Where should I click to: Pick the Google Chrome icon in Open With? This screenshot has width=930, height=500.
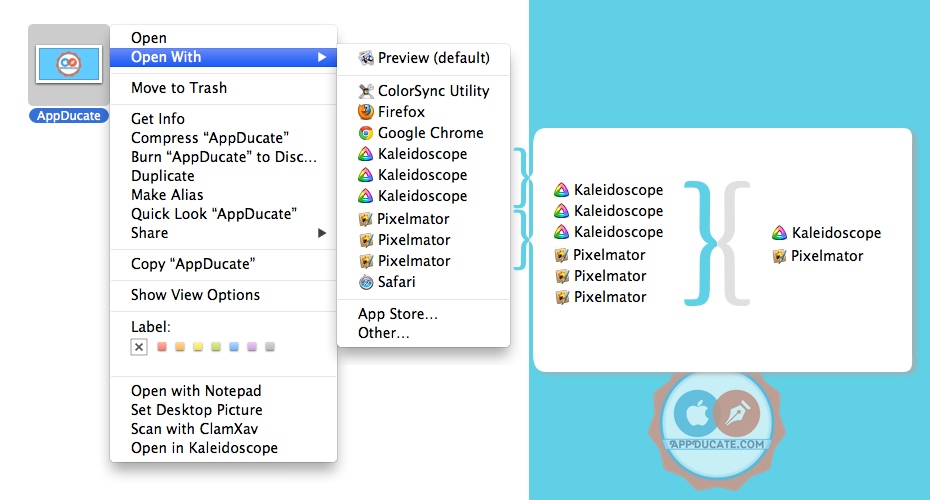click(x=366, y=133)
